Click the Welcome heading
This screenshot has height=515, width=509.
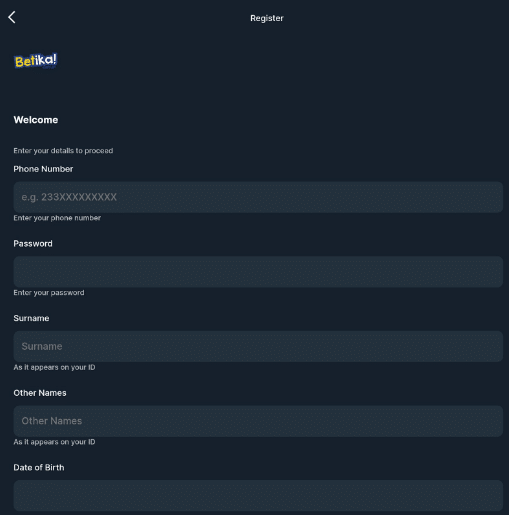coord(36,120)
